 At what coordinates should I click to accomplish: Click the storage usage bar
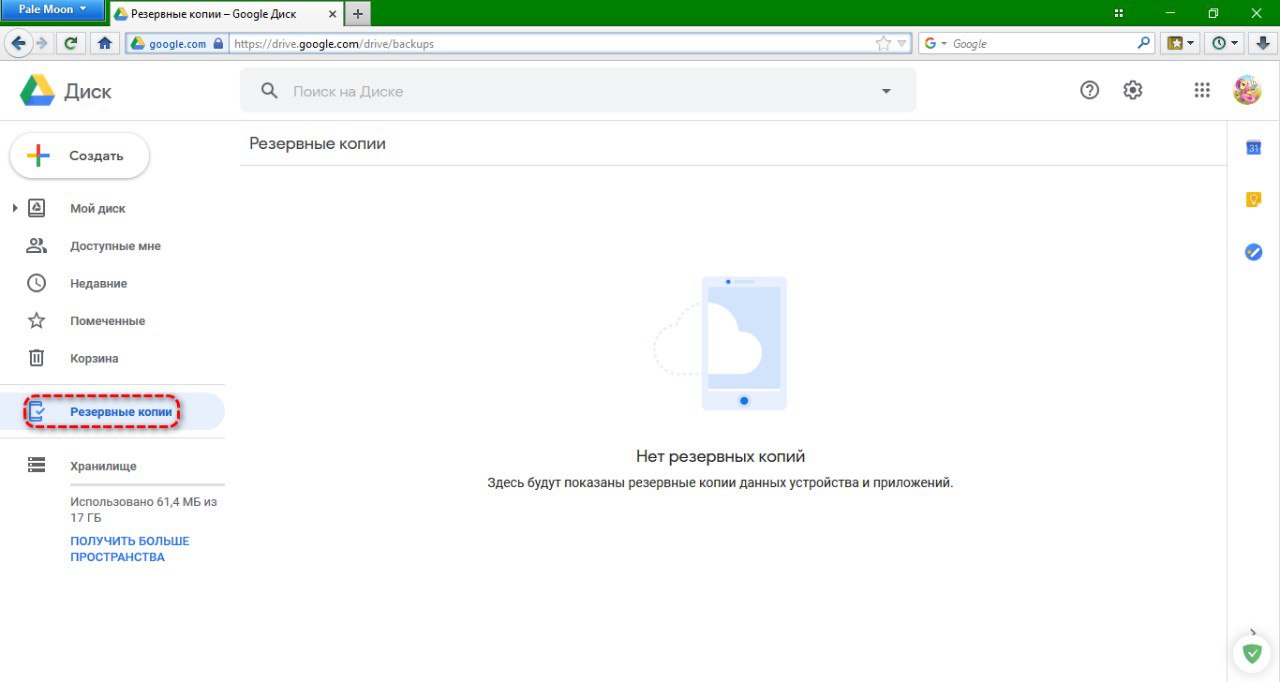pos(147,485)
